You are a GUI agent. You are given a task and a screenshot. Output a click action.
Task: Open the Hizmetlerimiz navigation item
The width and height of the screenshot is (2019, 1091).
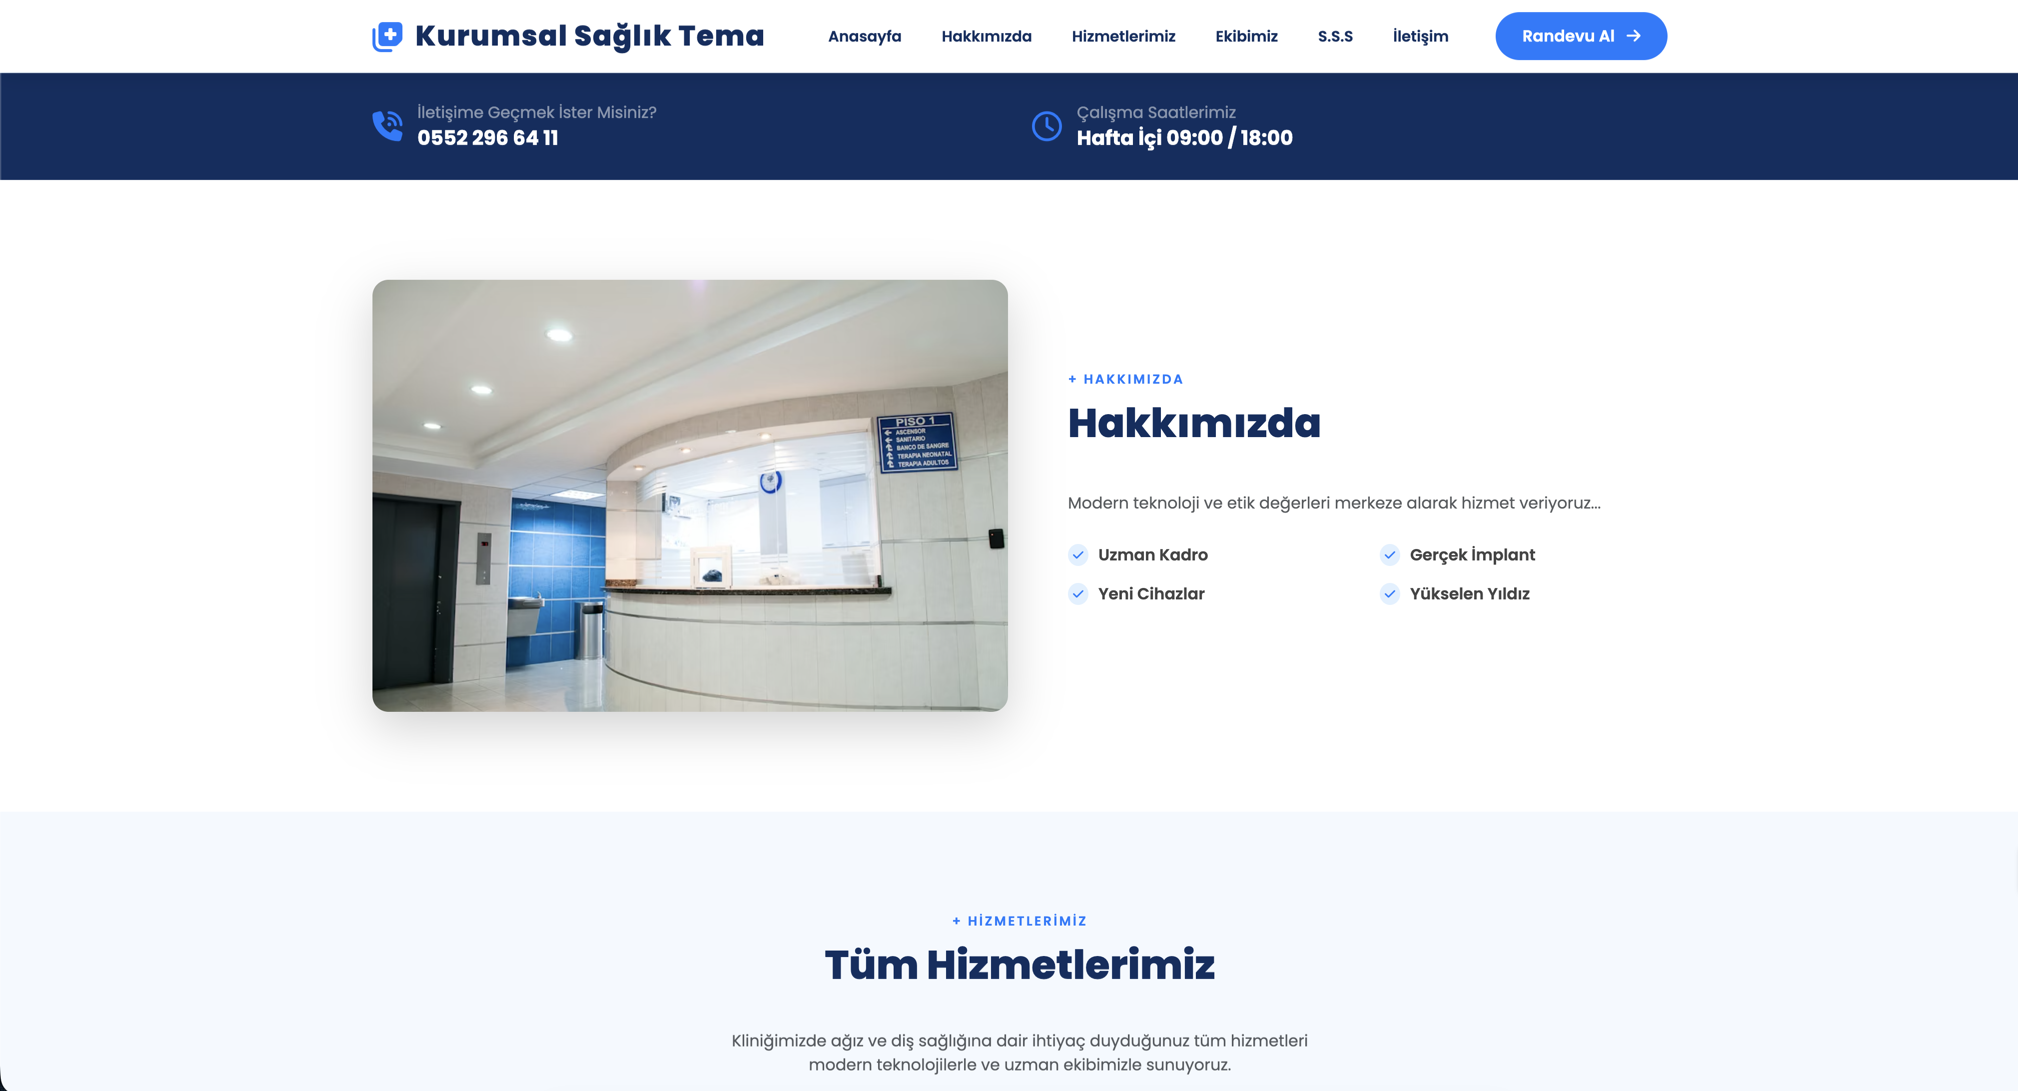coord(1124,36)
